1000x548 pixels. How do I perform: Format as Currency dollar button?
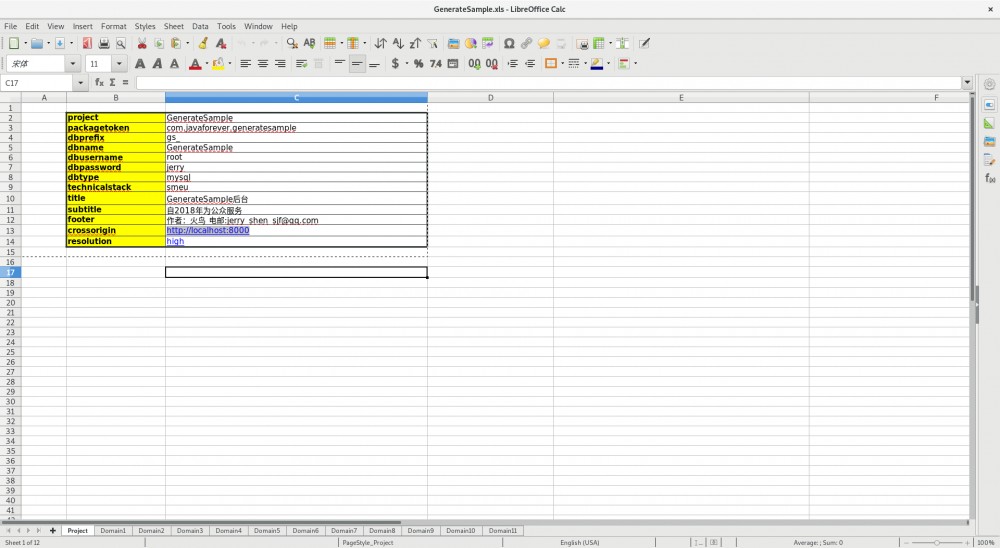(x=395, y=63)
